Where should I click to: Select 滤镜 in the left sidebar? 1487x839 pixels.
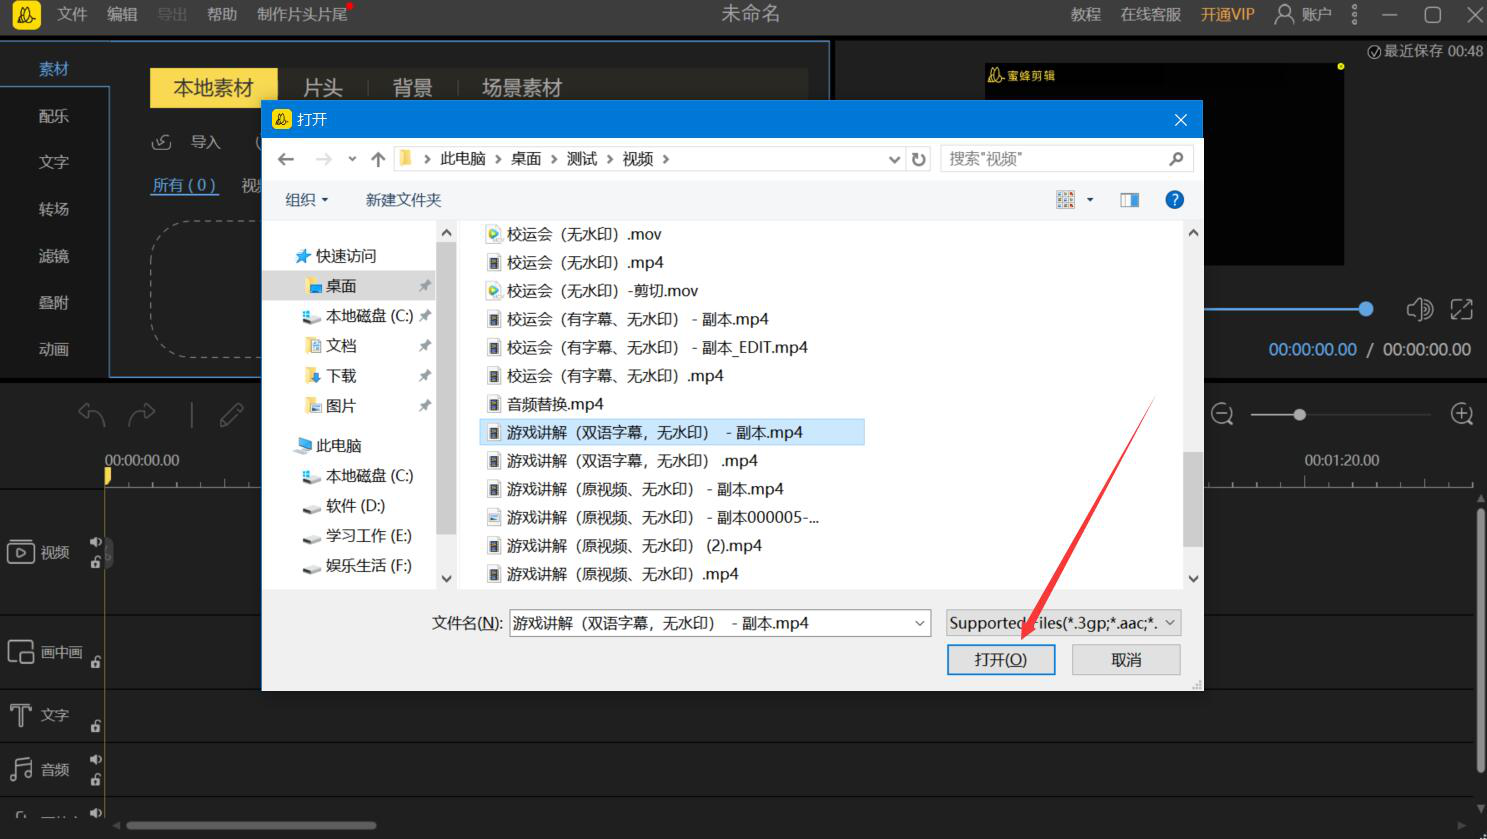point(54,256)
